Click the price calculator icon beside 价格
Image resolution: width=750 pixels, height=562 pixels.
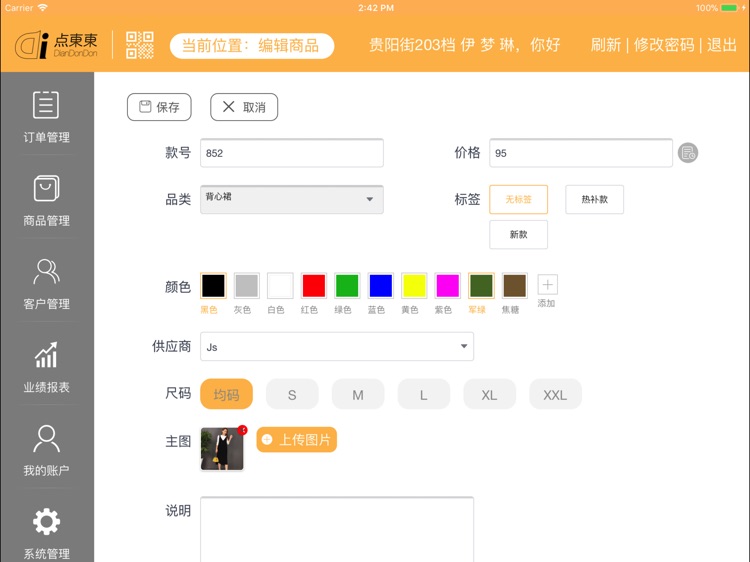(x=688, y=153)
